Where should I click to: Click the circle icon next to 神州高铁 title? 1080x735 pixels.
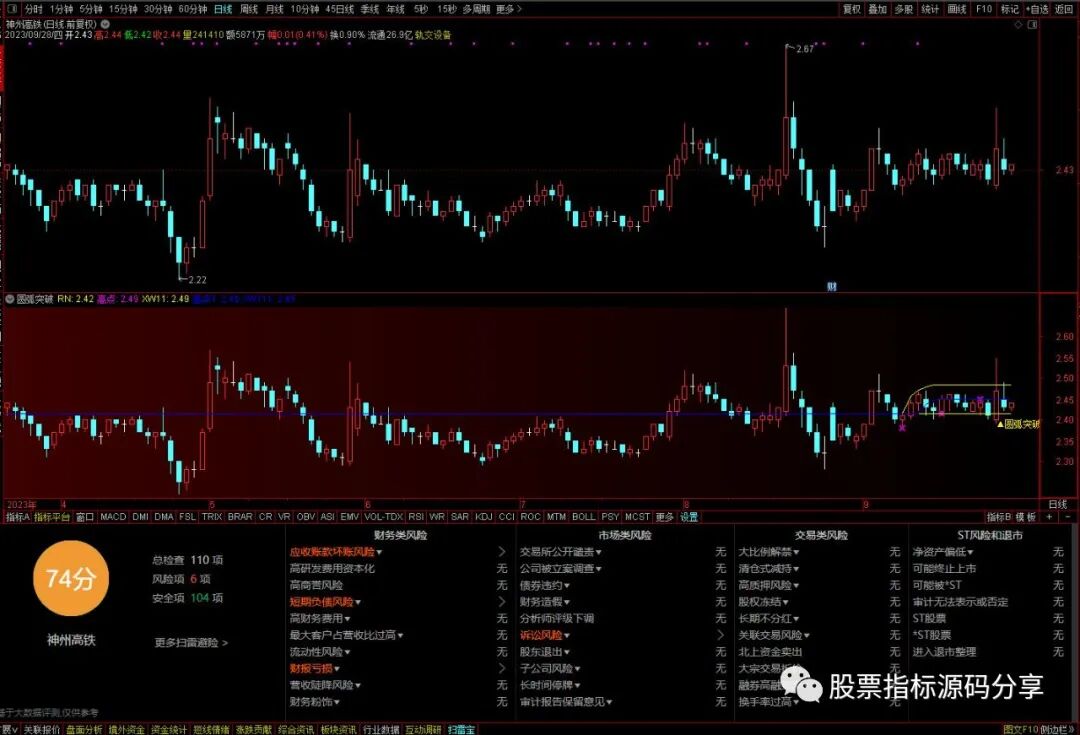(x=105, y=24)
